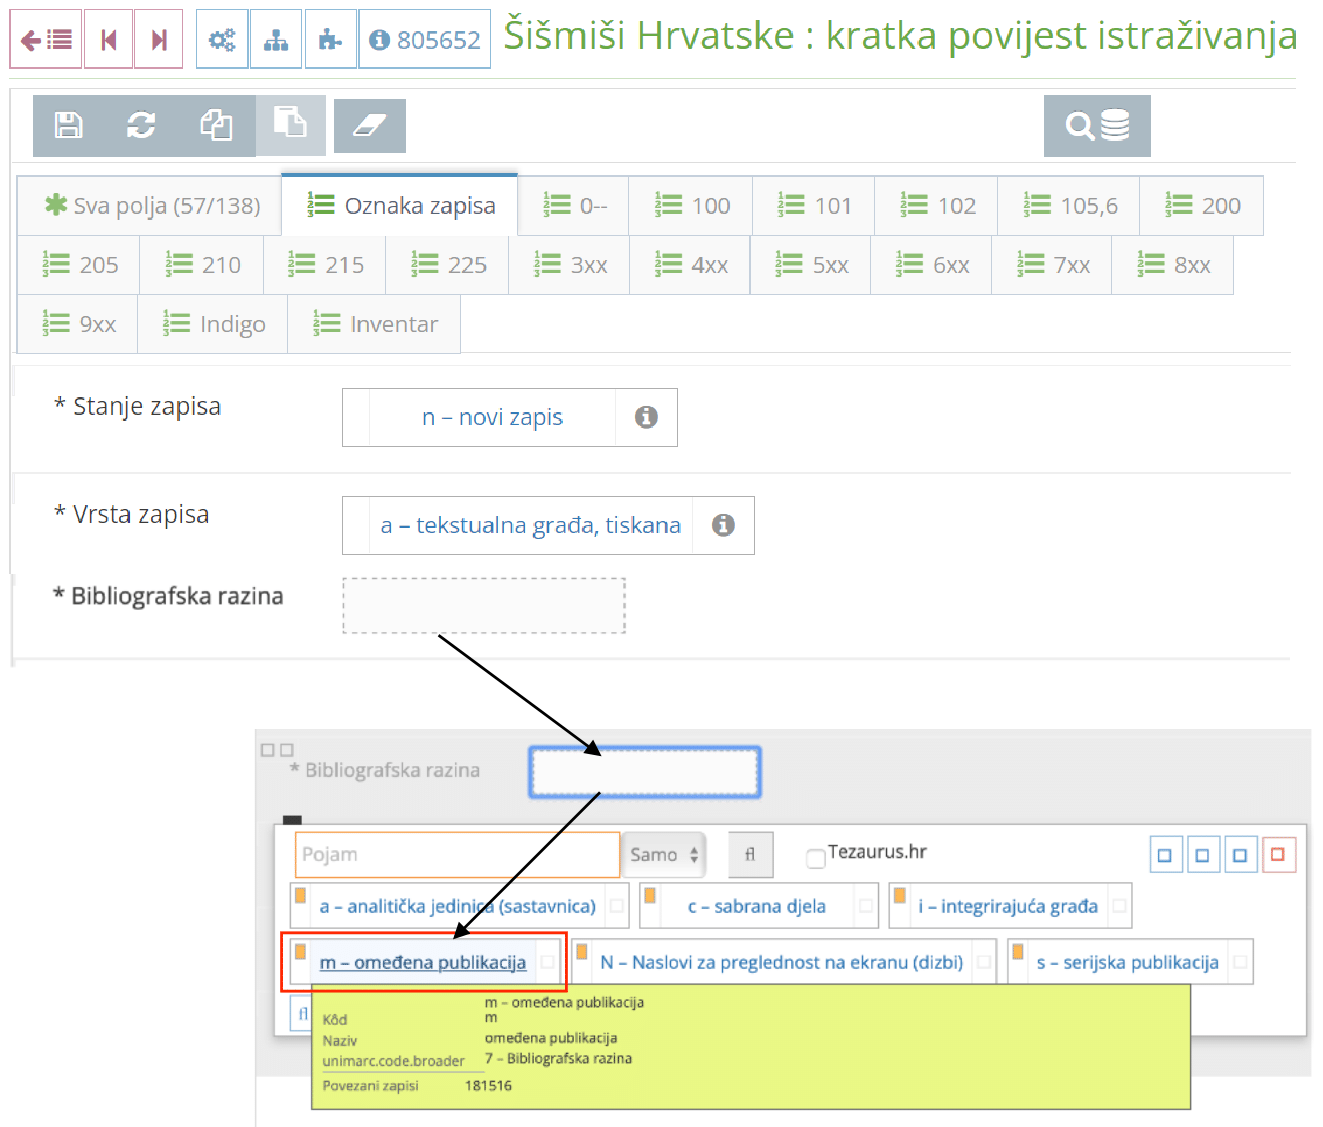Select the puzzle-piece plugin icon

tap(330, 38)
